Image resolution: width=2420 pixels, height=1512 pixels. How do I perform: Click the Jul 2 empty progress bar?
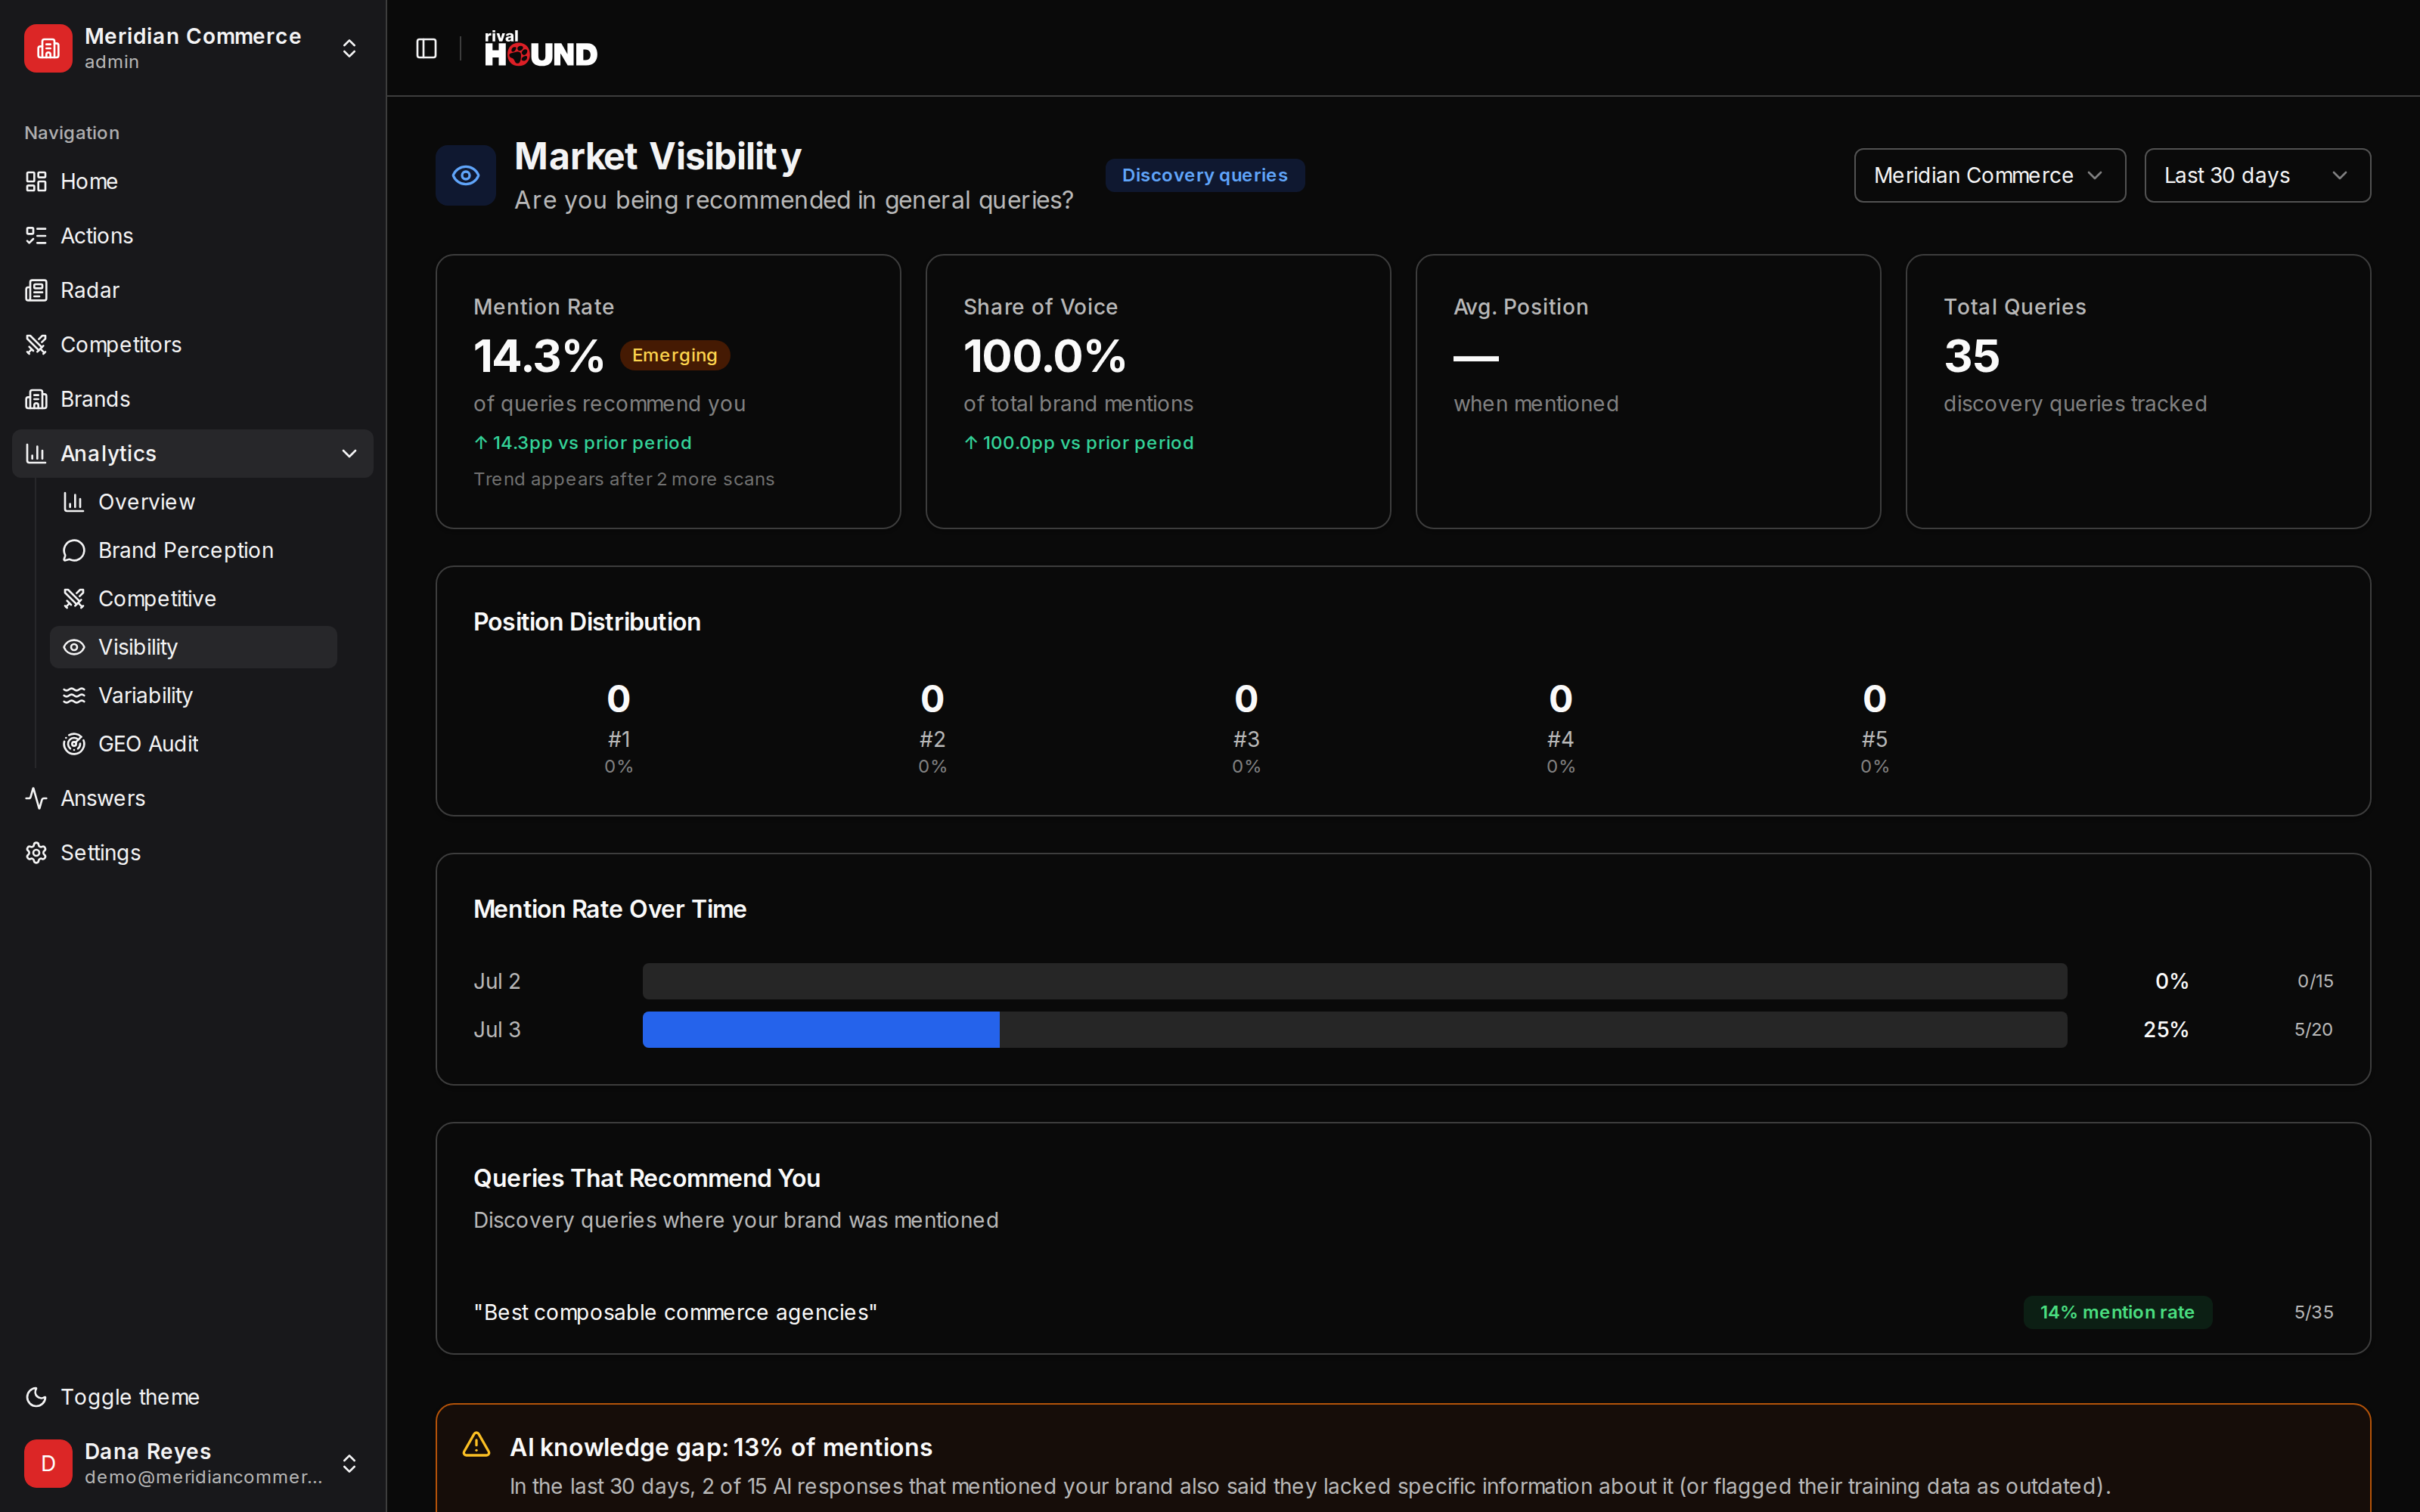tap(1354, 981)
